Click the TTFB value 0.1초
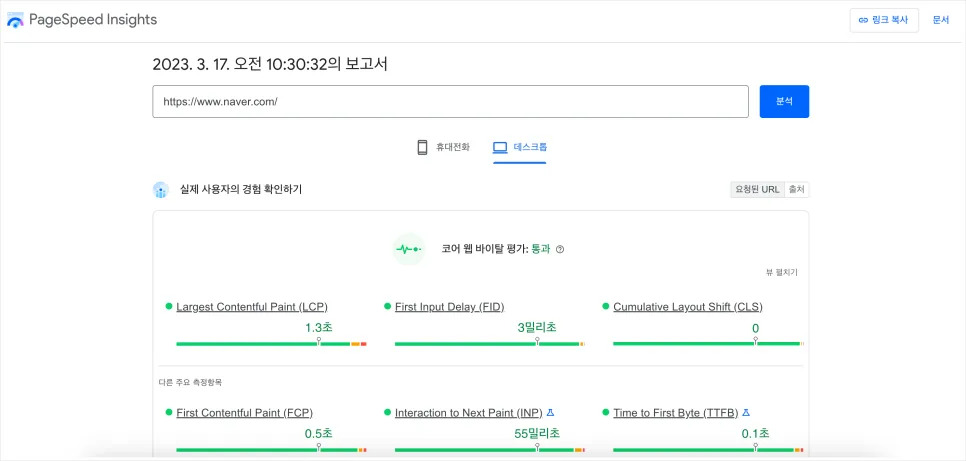 pyautogui.click(x=755, y=434)
